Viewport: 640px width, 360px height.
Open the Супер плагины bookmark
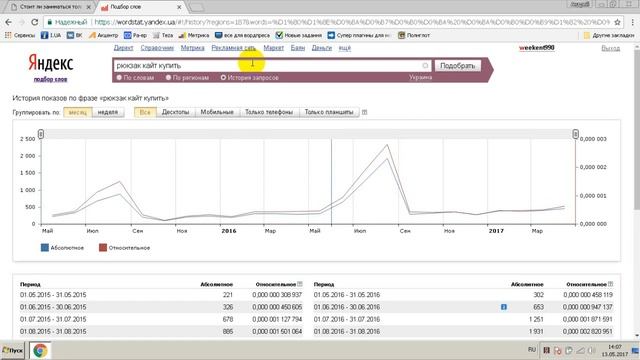pos(359,36)
